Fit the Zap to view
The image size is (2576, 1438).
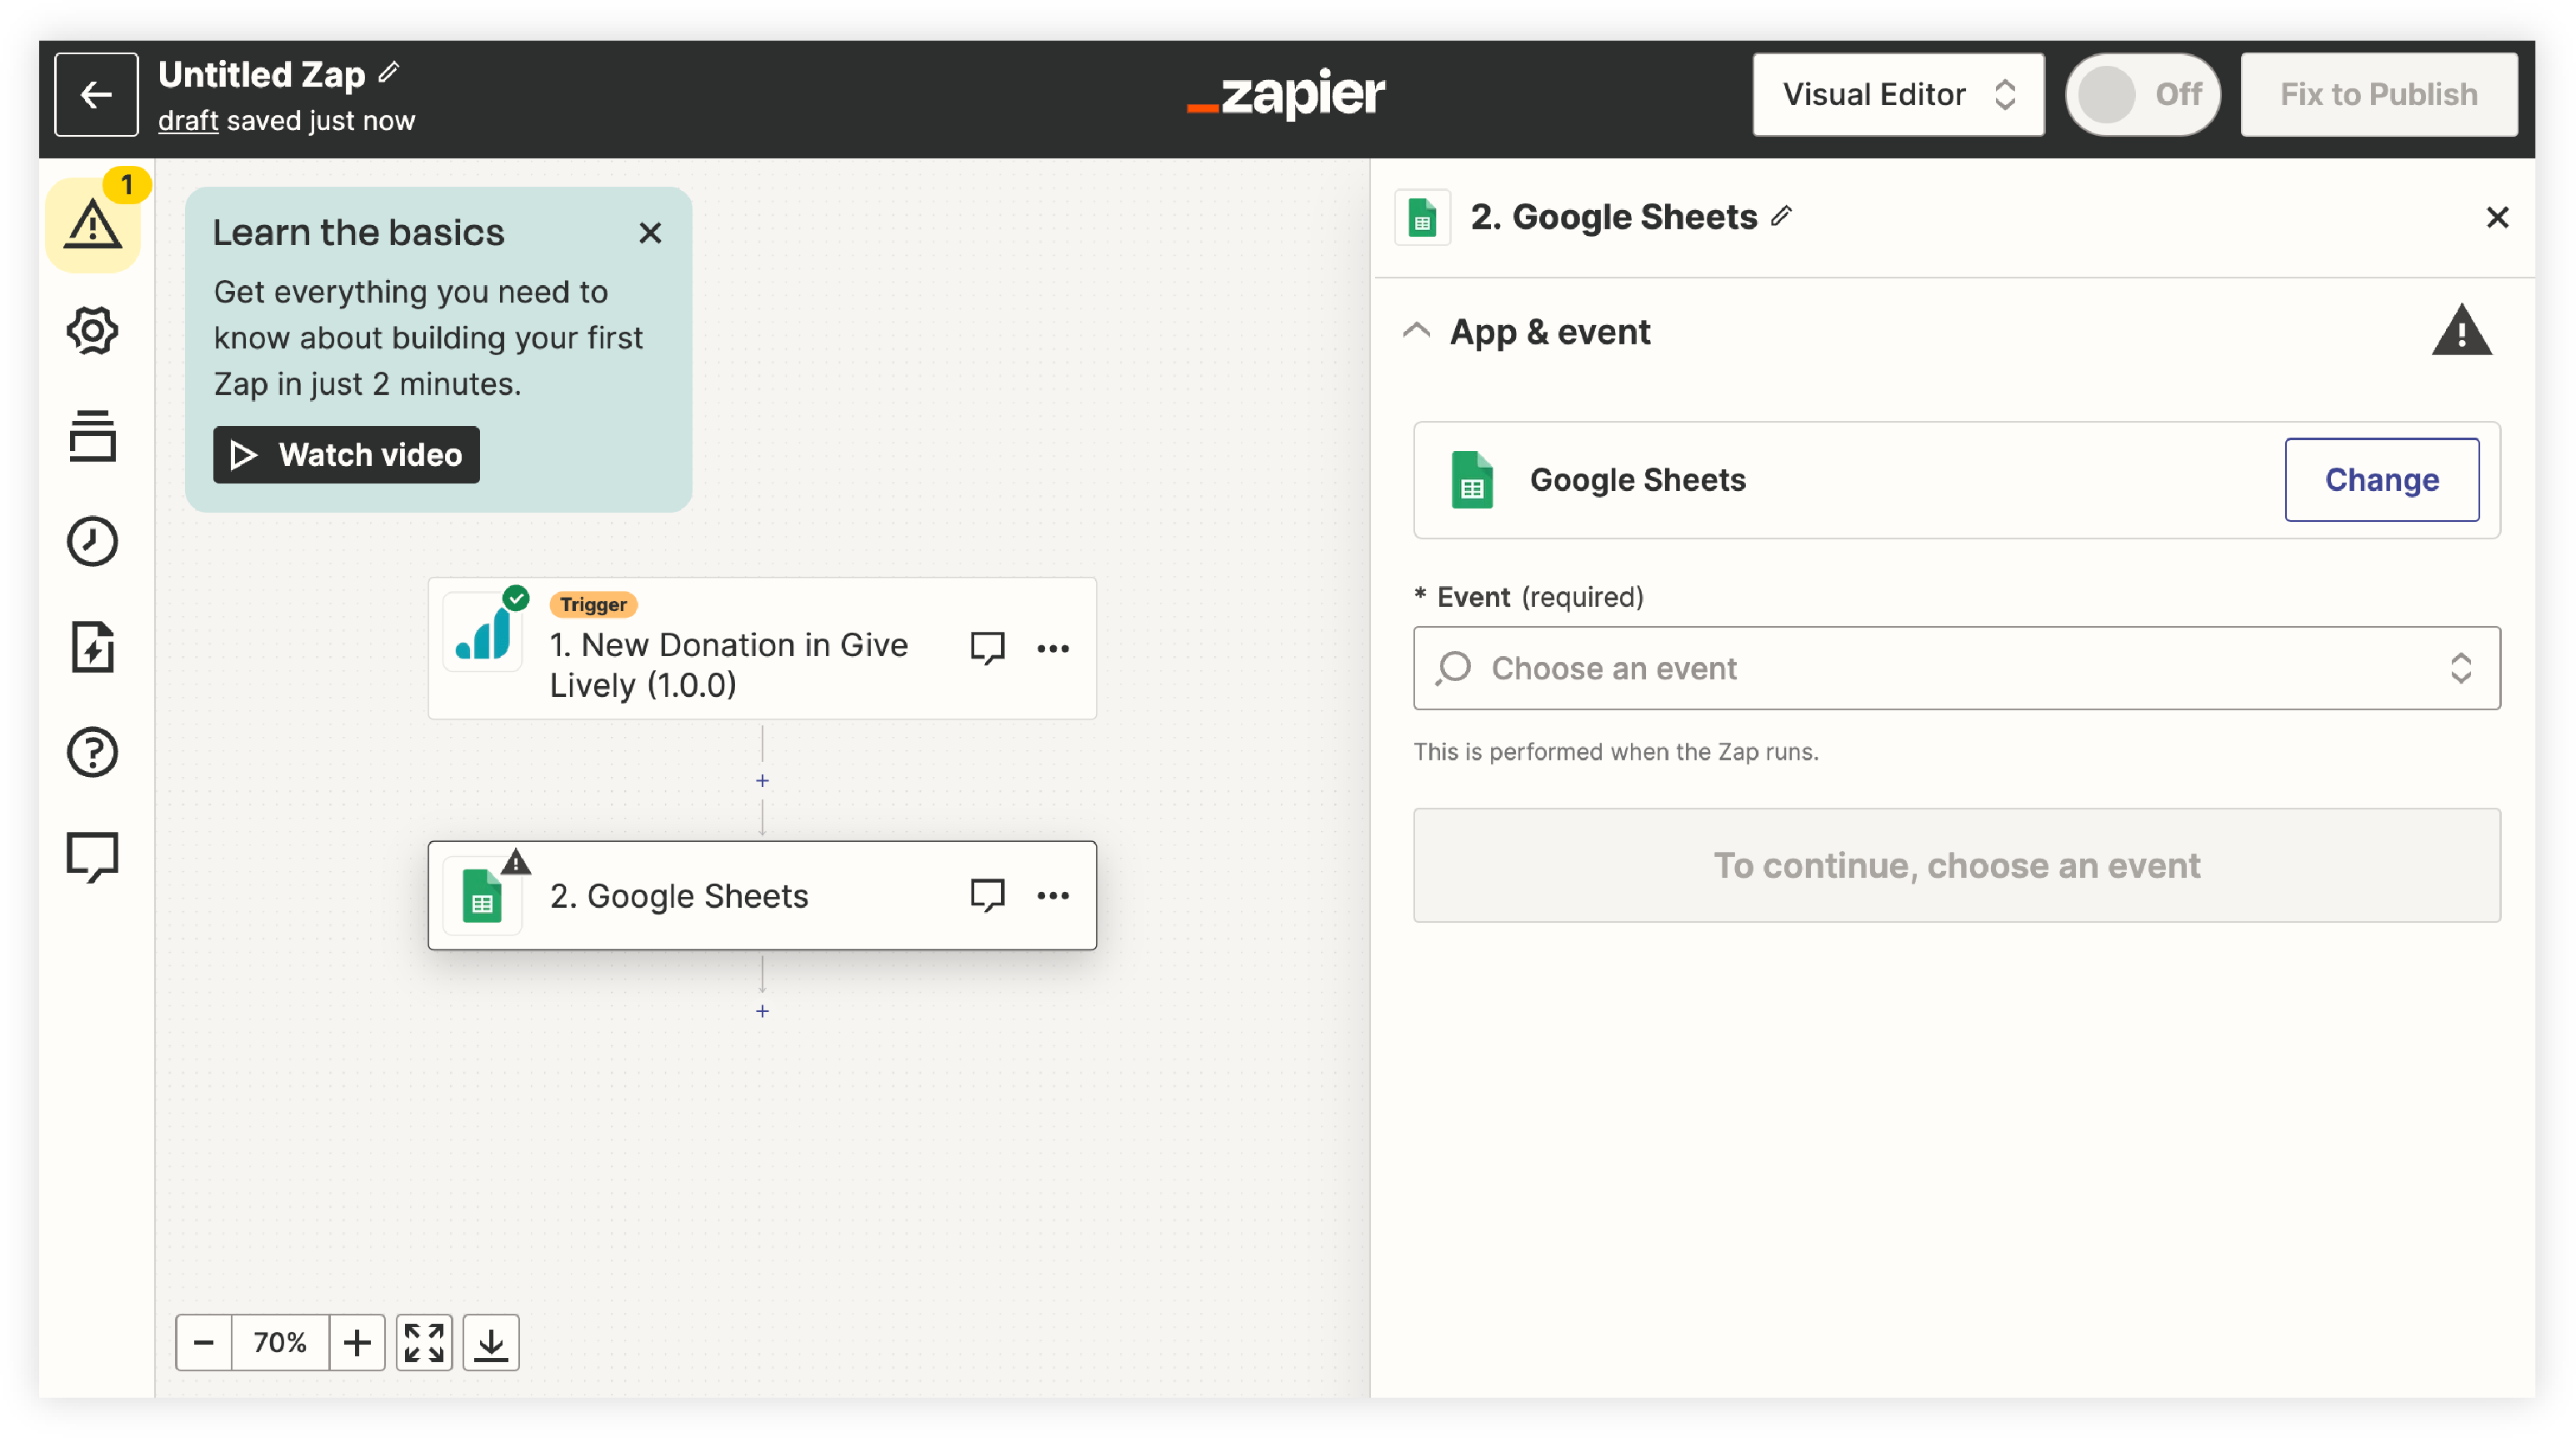point(424,1342)
